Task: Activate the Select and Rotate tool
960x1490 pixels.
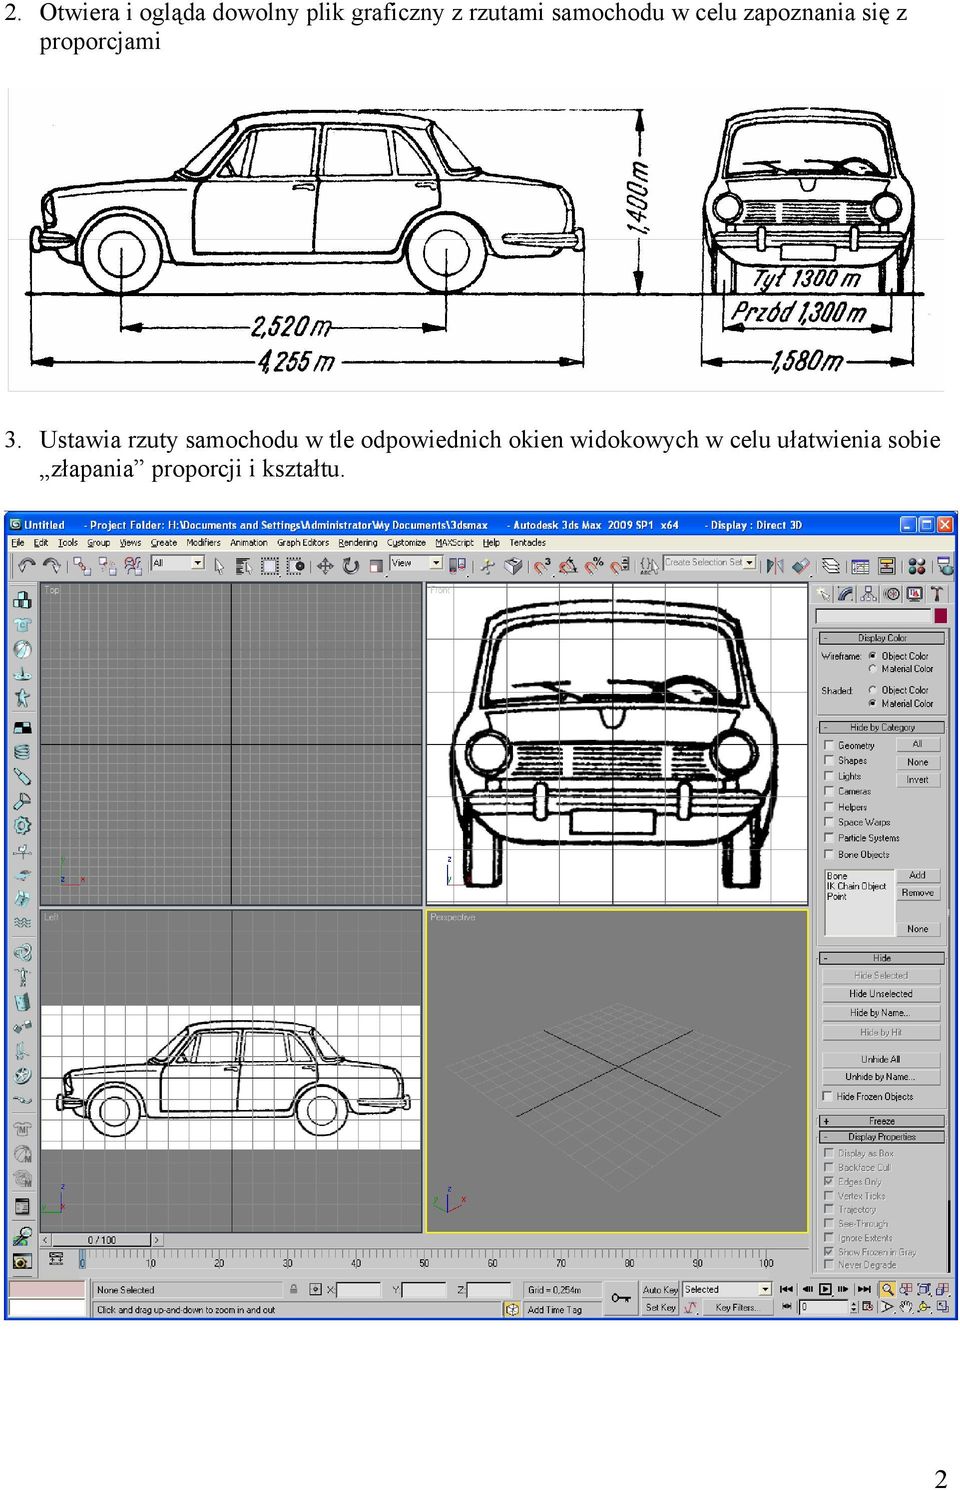Action: tap(350, 566)
